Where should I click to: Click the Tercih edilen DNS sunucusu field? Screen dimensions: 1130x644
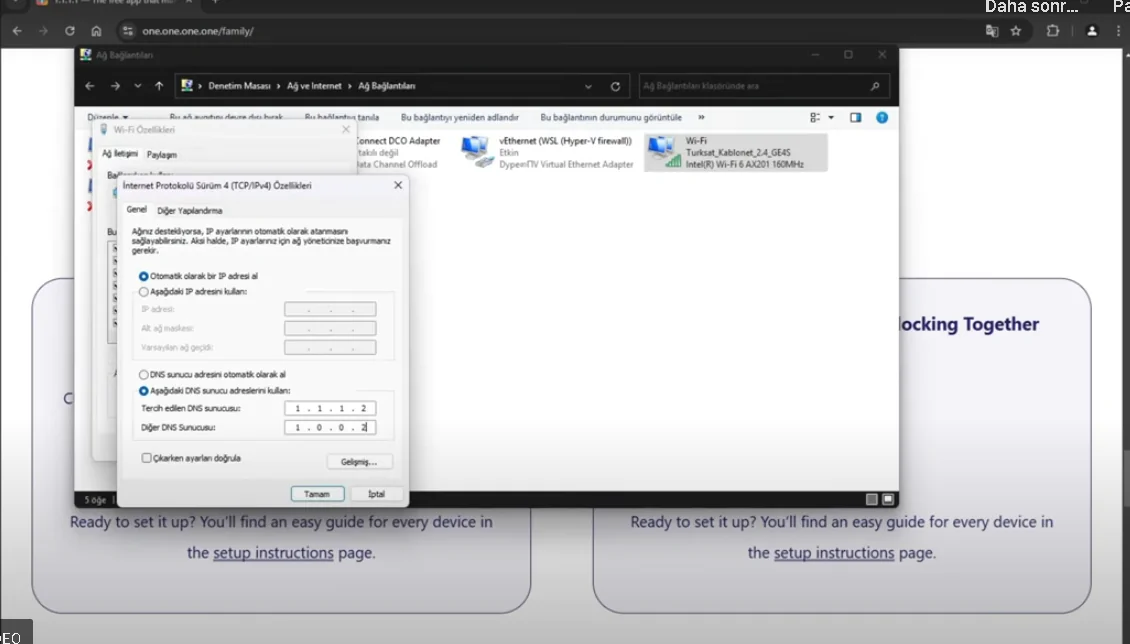click(329, 408)
